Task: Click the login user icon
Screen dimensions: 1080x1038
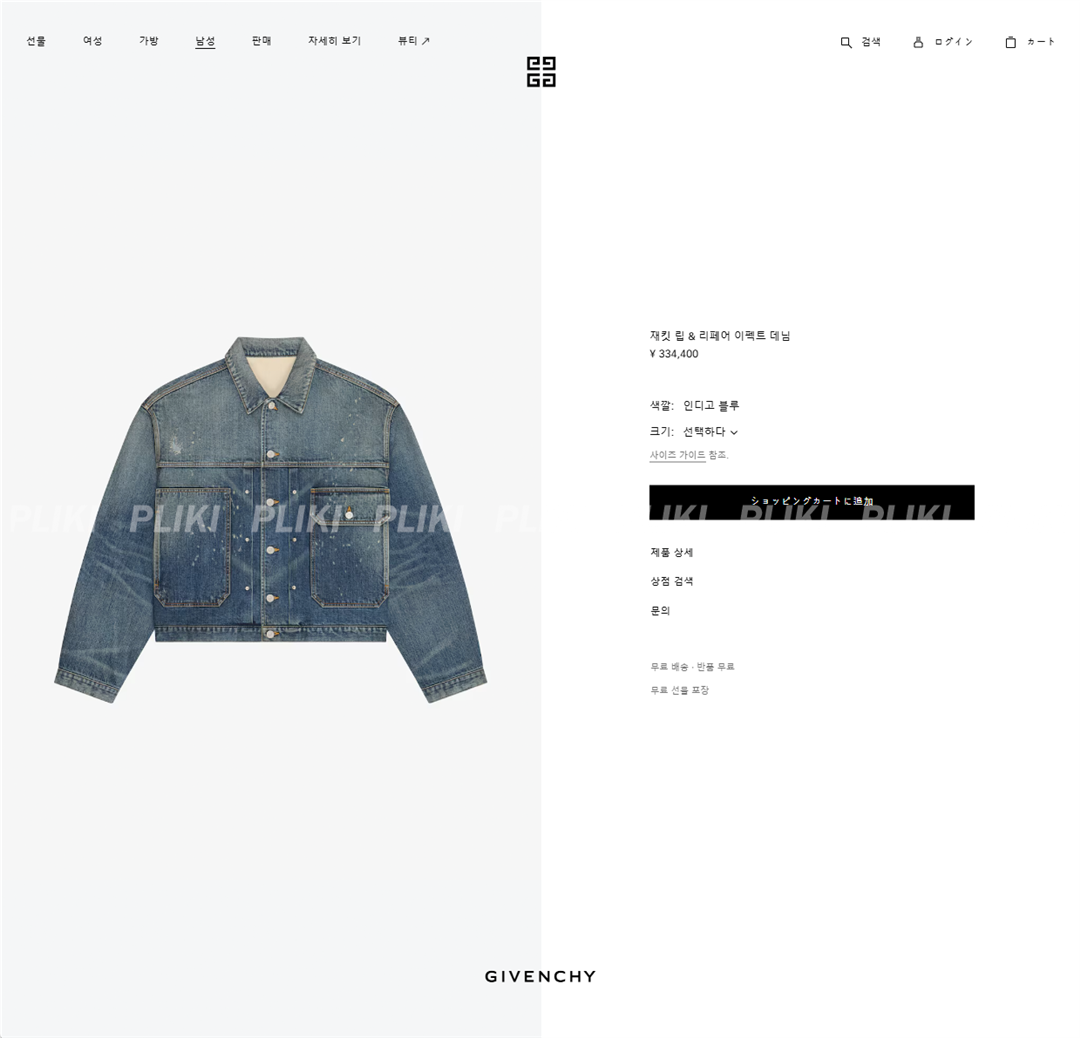Action: coord(917,42)
